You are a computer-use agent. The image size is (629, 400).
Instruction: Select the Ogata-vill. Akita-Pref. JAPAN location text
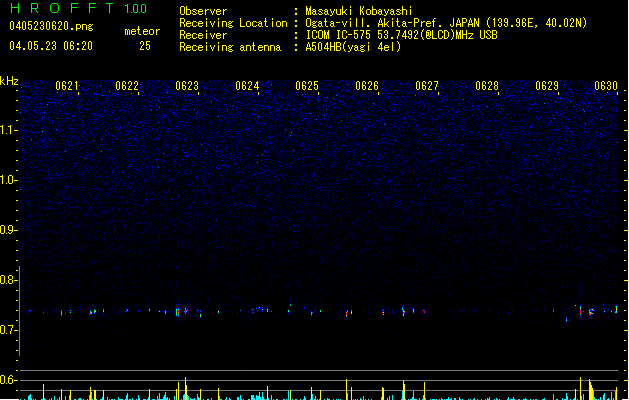point(446,23)
